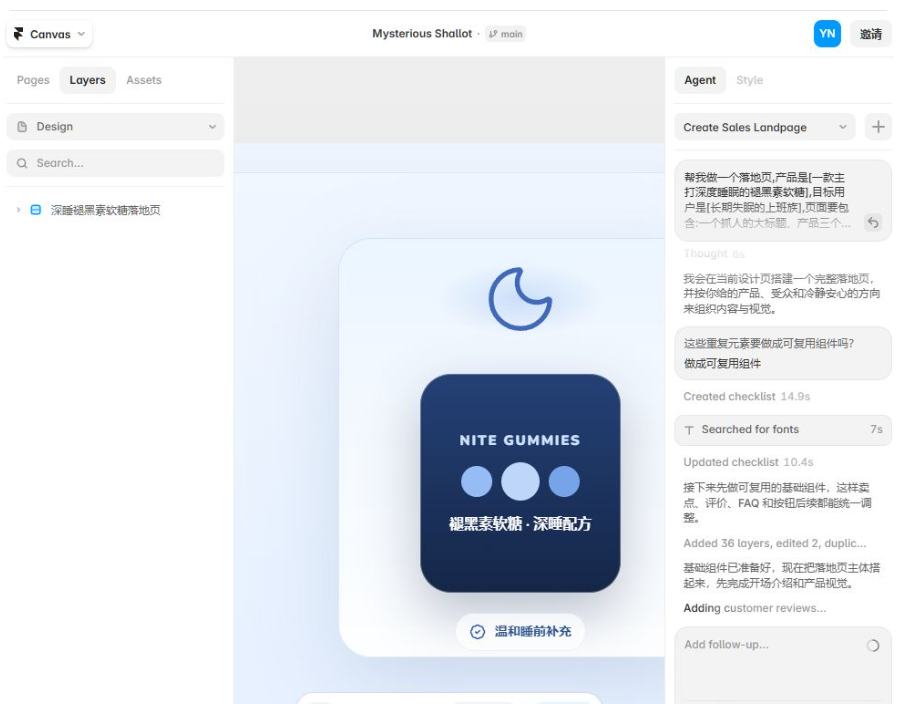
Task: Click the checkmark icon in 温和睡前补充 badge
Action: click(x=477, y=631)
